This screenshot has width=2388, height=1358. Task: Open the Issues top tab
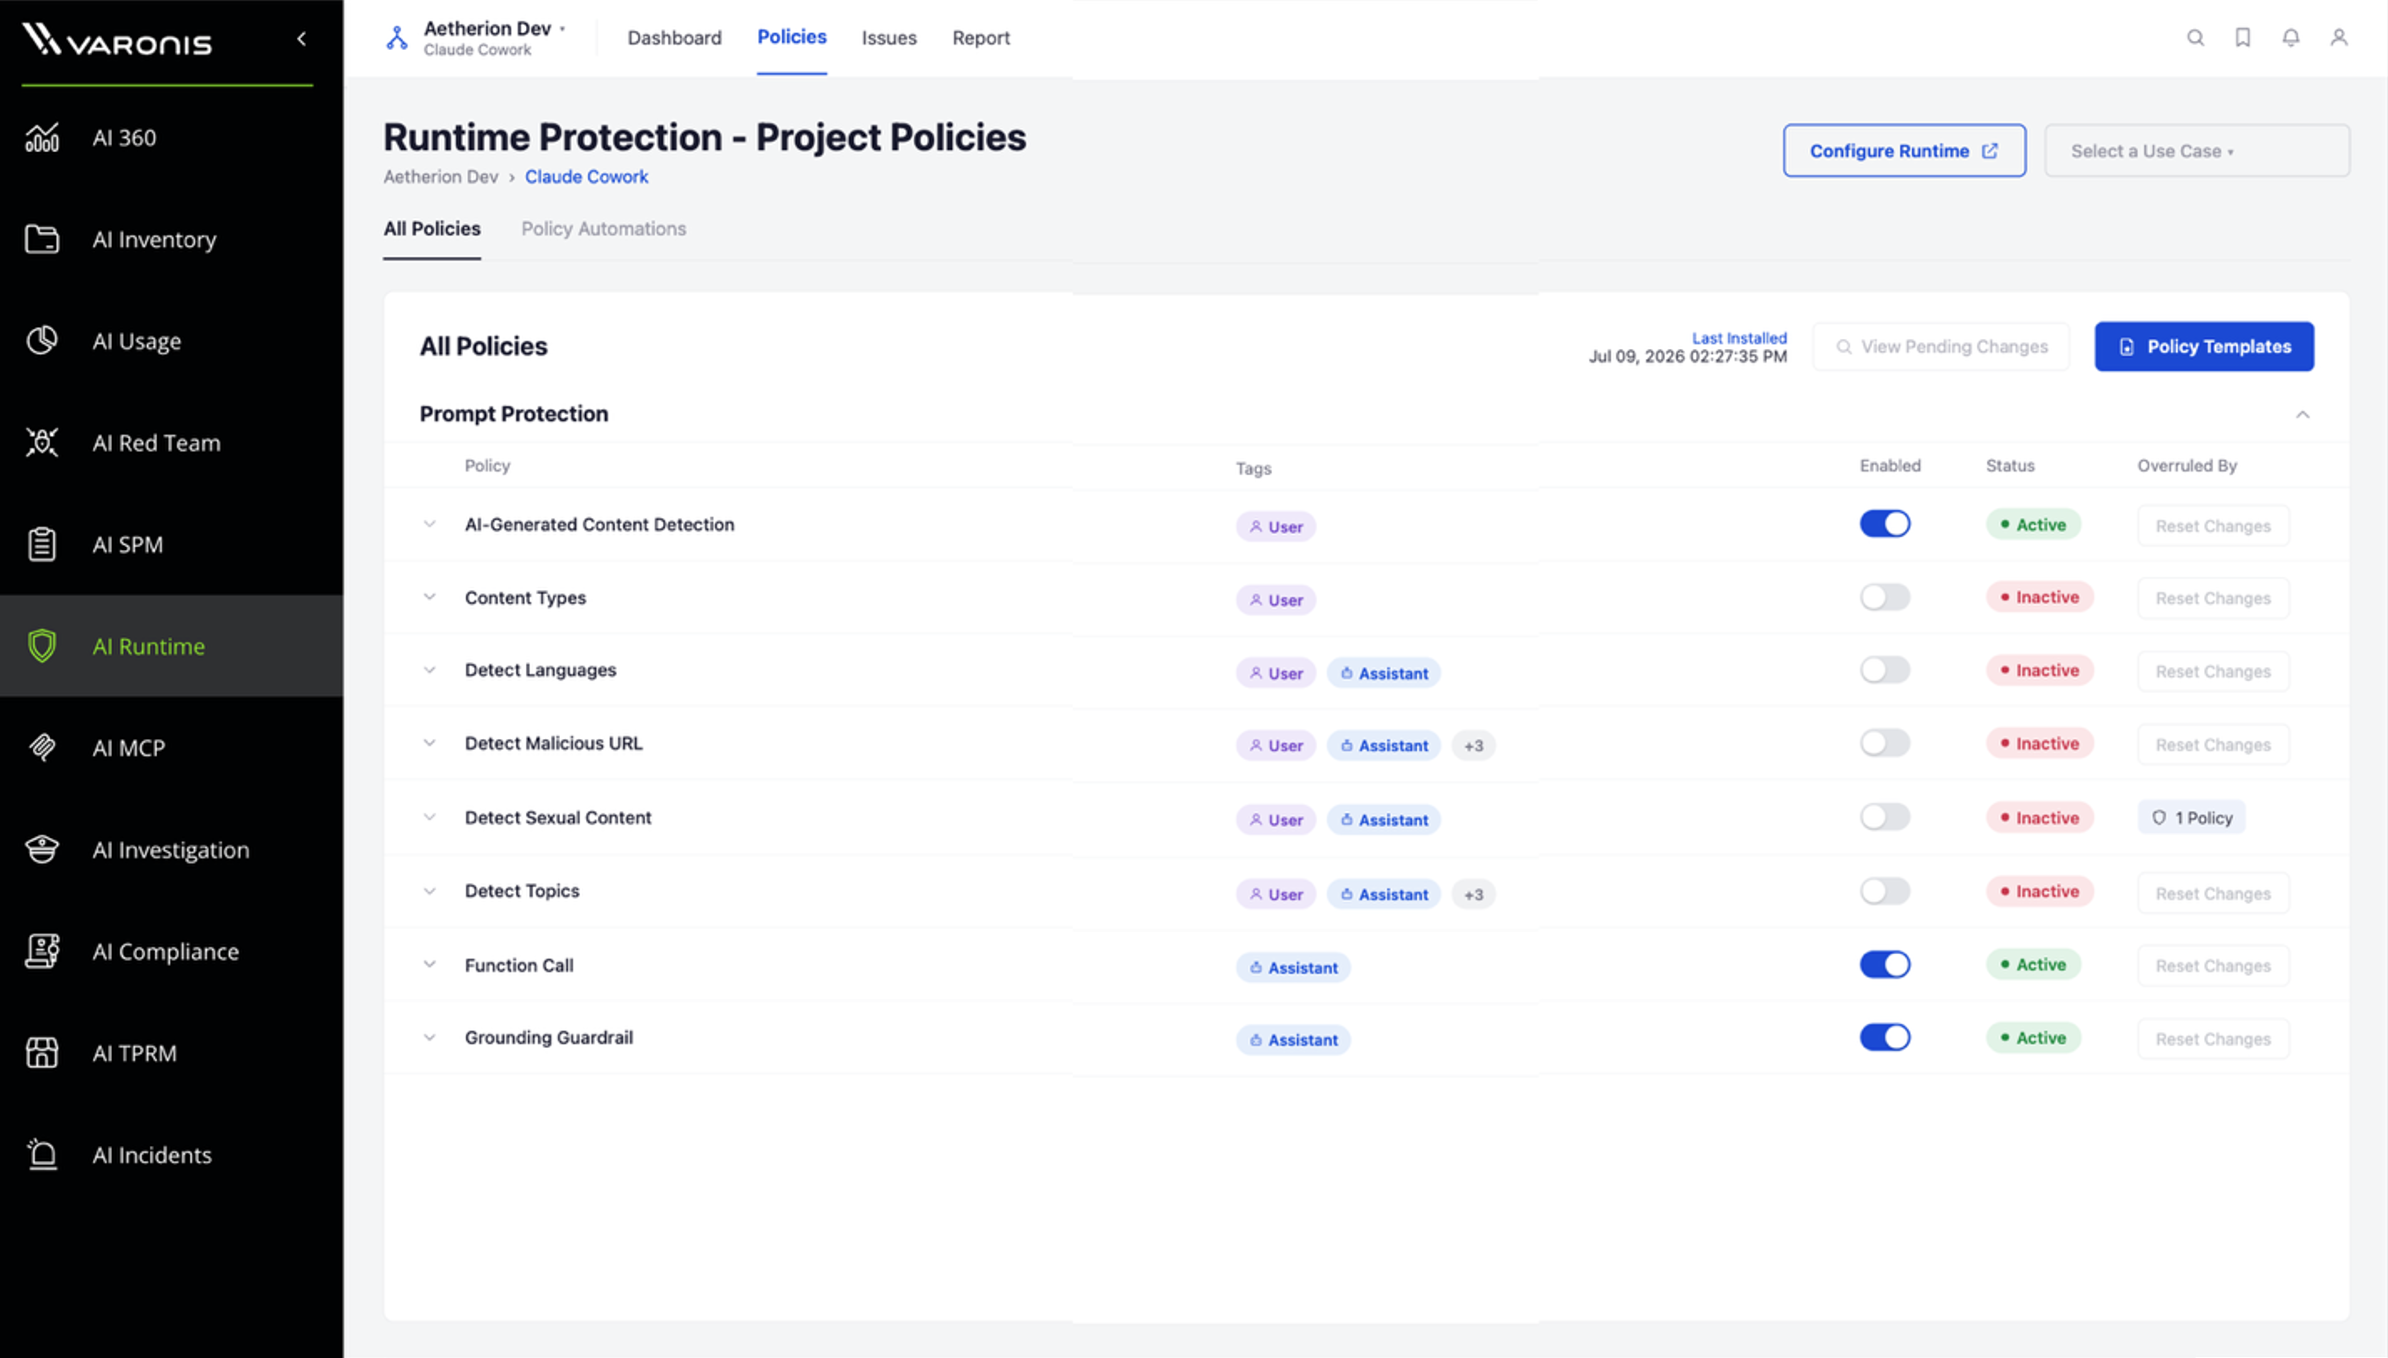[889, 38]
